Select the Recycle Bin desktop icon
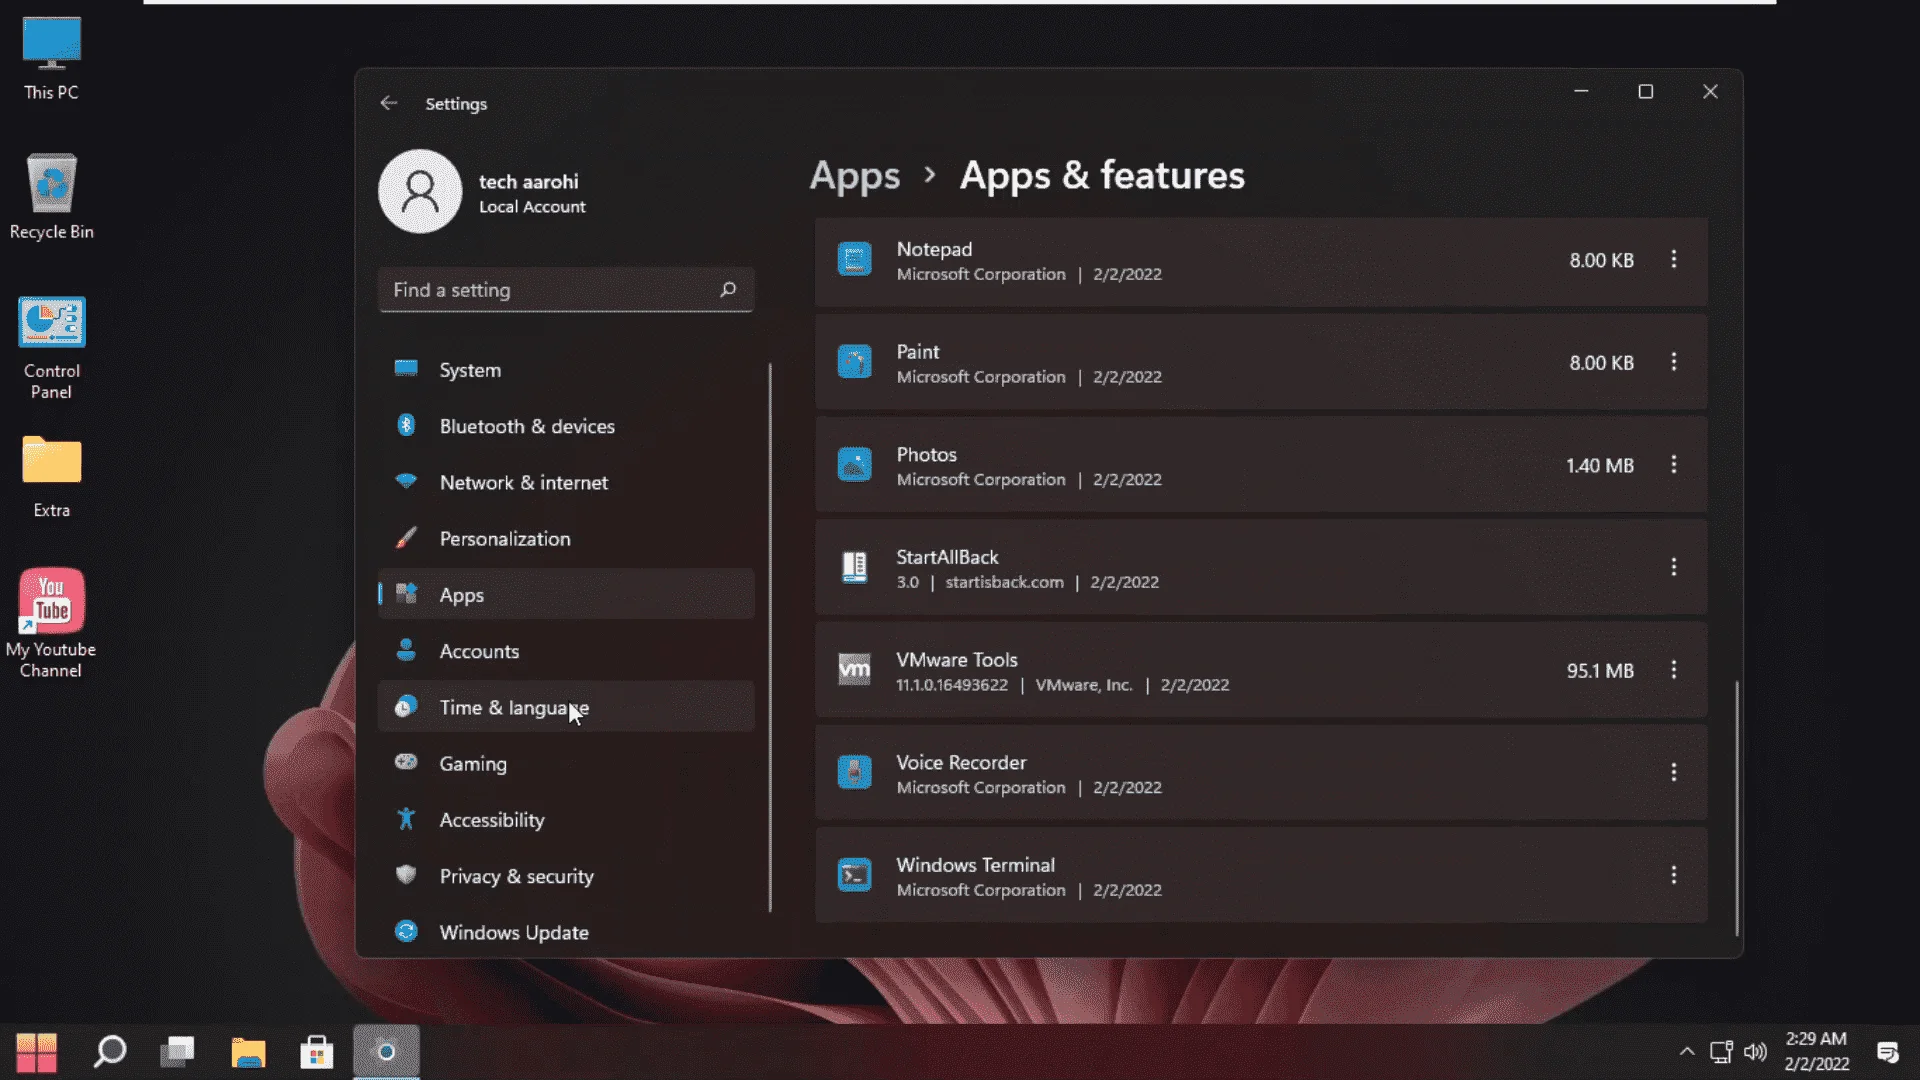Viewport: 1920px width, 1080px height. 51,197
